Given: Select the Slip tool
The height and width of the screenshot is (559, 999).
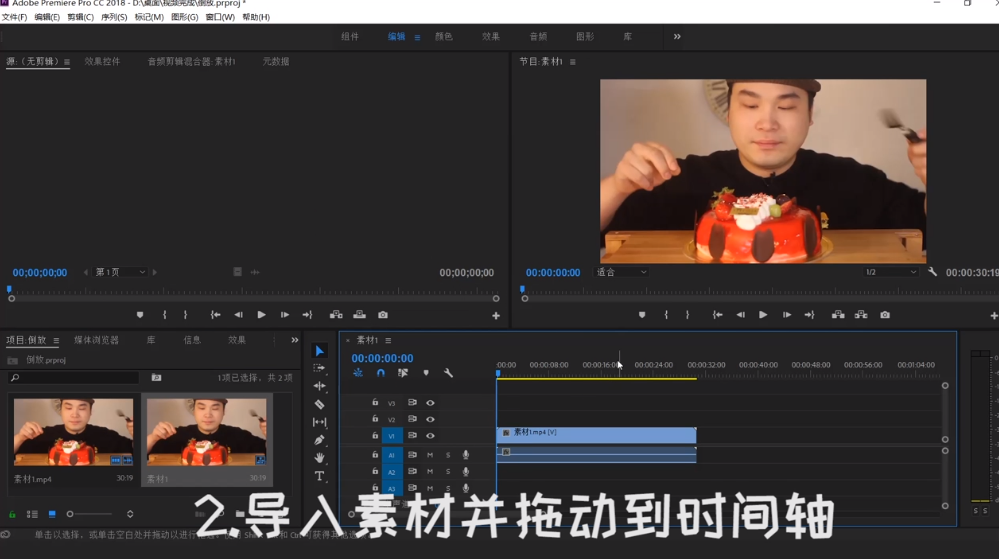Looking at the screenshot, I should click(x=319, y=422).
